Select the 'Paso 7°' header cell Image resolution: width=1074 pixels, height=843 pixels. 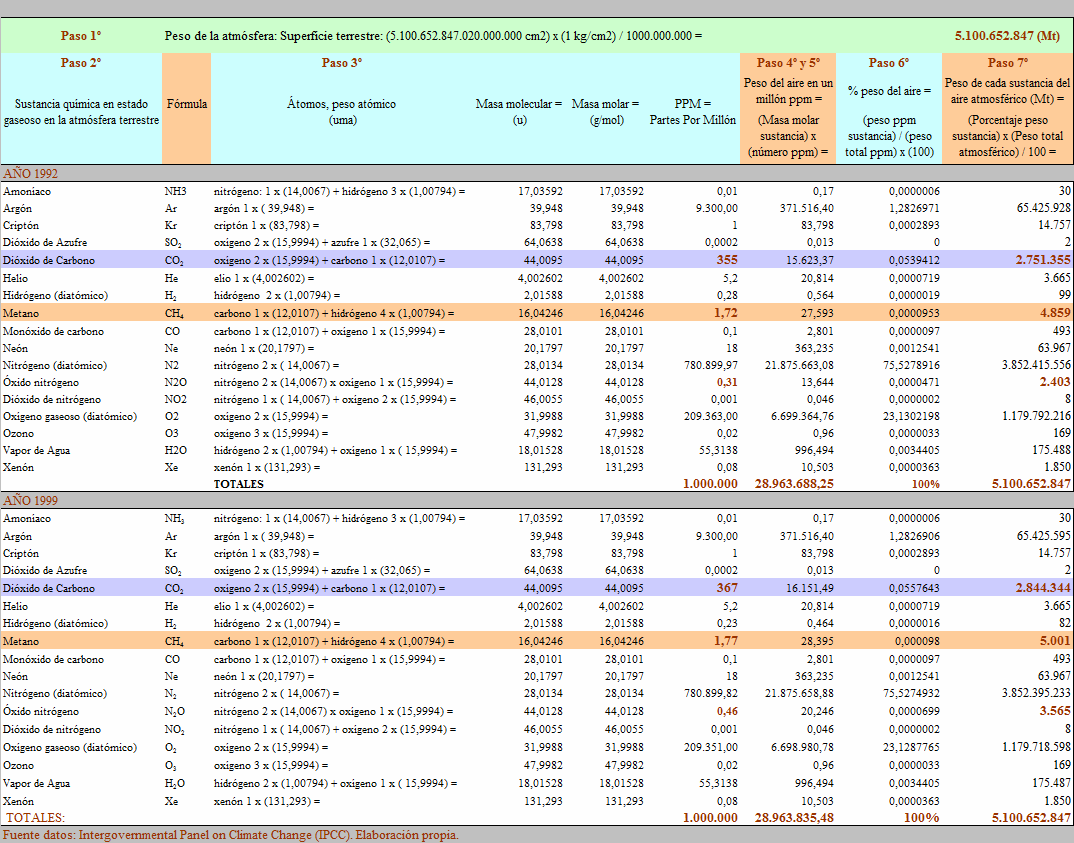pyautogui.click(x=1007, y=63)
